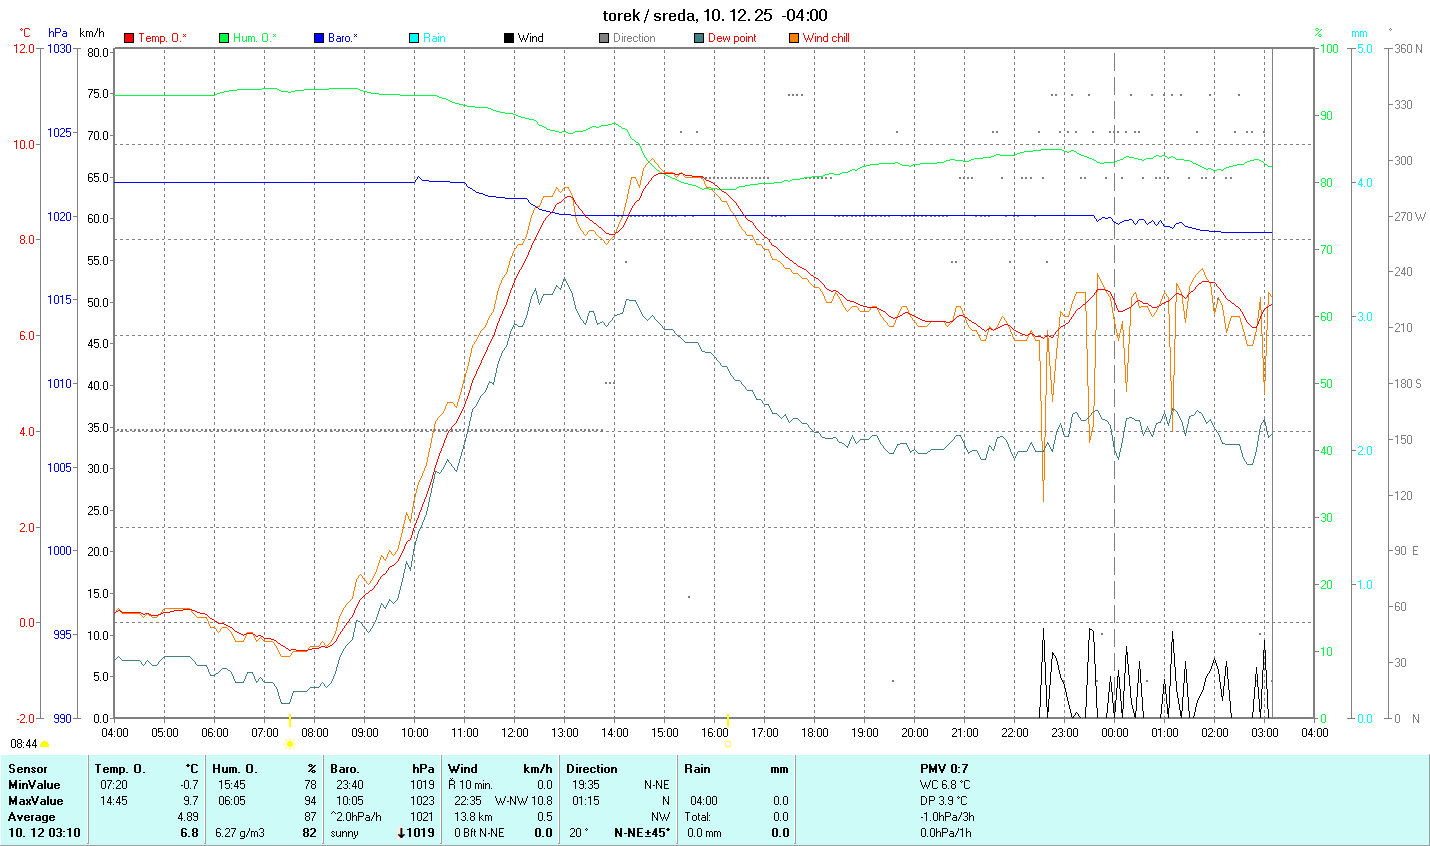Click the green Hum. O. legend square
The height and width of the screenshot is (846, 1430).
coord(224,38)
